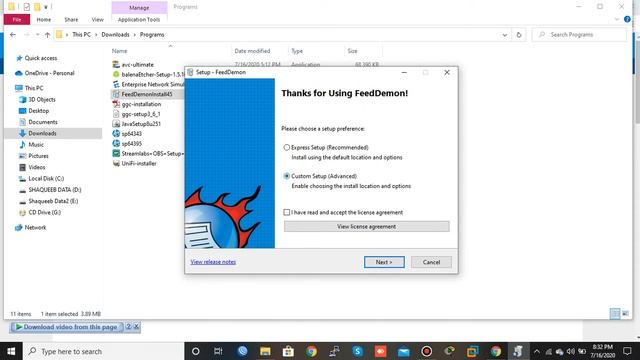Expand the address bar history dropdown

pos(504,35)
